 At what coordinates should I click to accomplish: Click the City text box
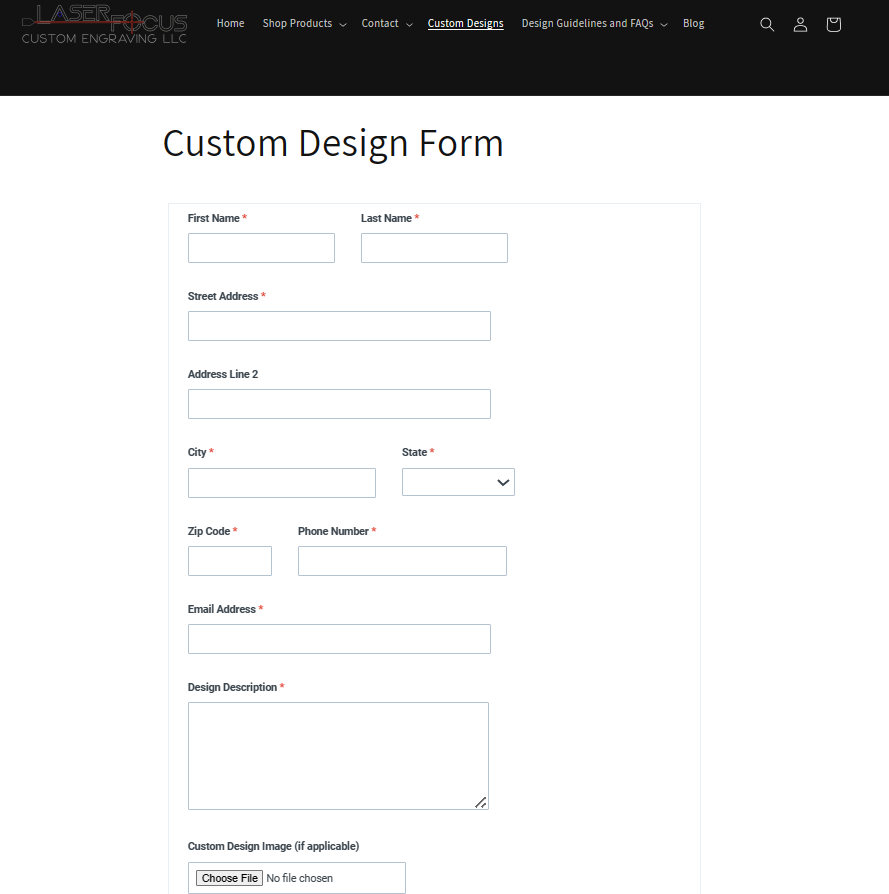[x=281, y=483]
